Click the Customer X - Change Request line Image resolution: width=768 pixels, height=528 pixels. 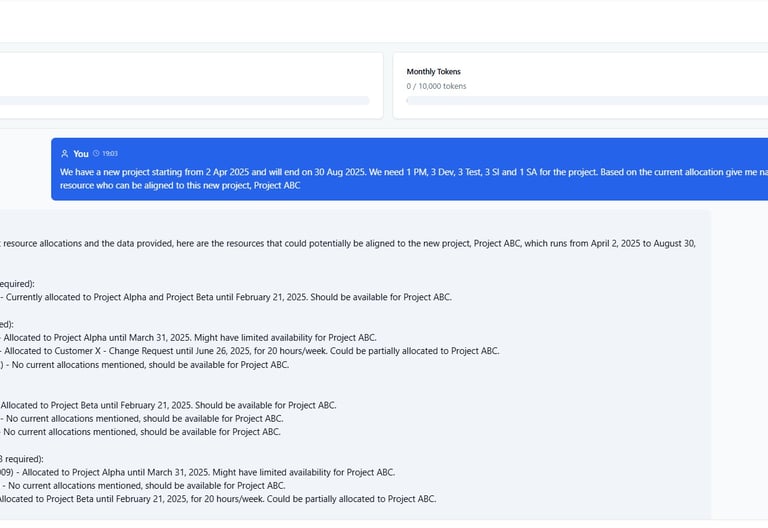coord(250,351)
